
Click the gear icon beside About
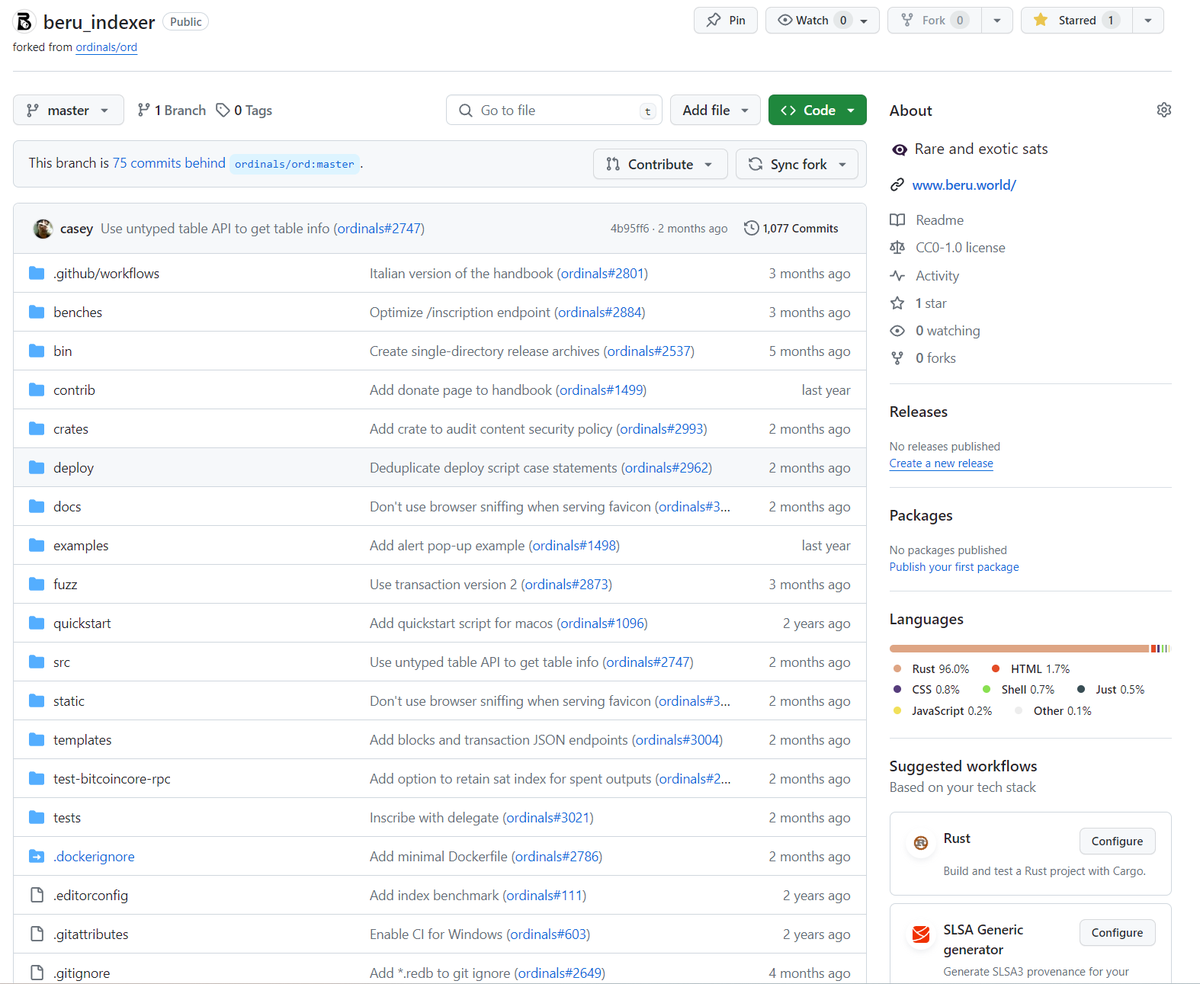click(x=1163, y=110)
